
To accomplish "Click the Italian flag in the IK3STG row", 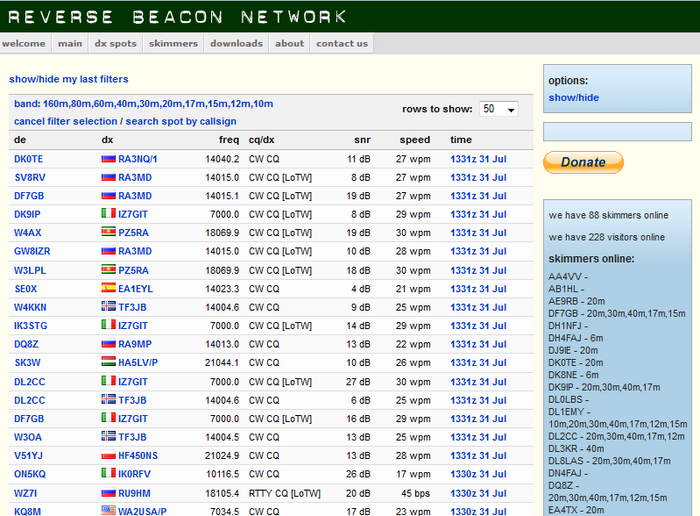I will click(x=108, y=325).
